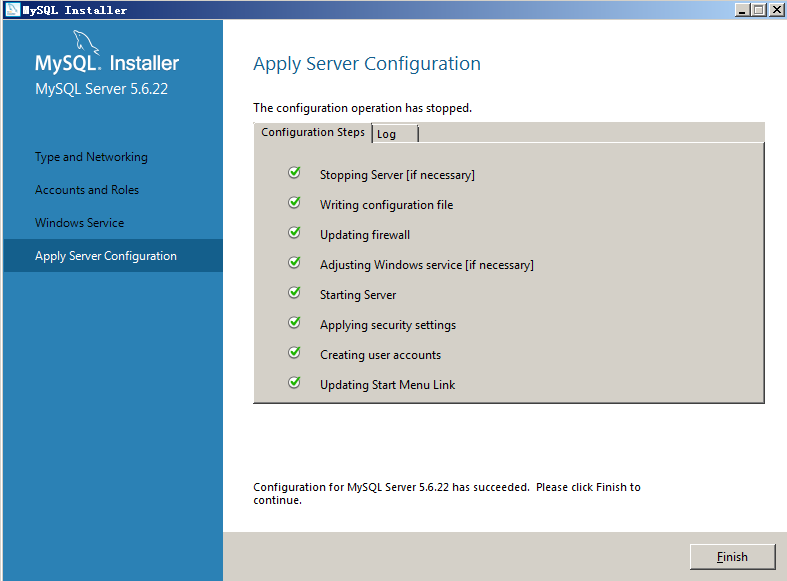Image resolution: width=787 pixels, height=581 pixels.
Task: Open Windows Service step in sidebar
Action: (x=79, y=223)
